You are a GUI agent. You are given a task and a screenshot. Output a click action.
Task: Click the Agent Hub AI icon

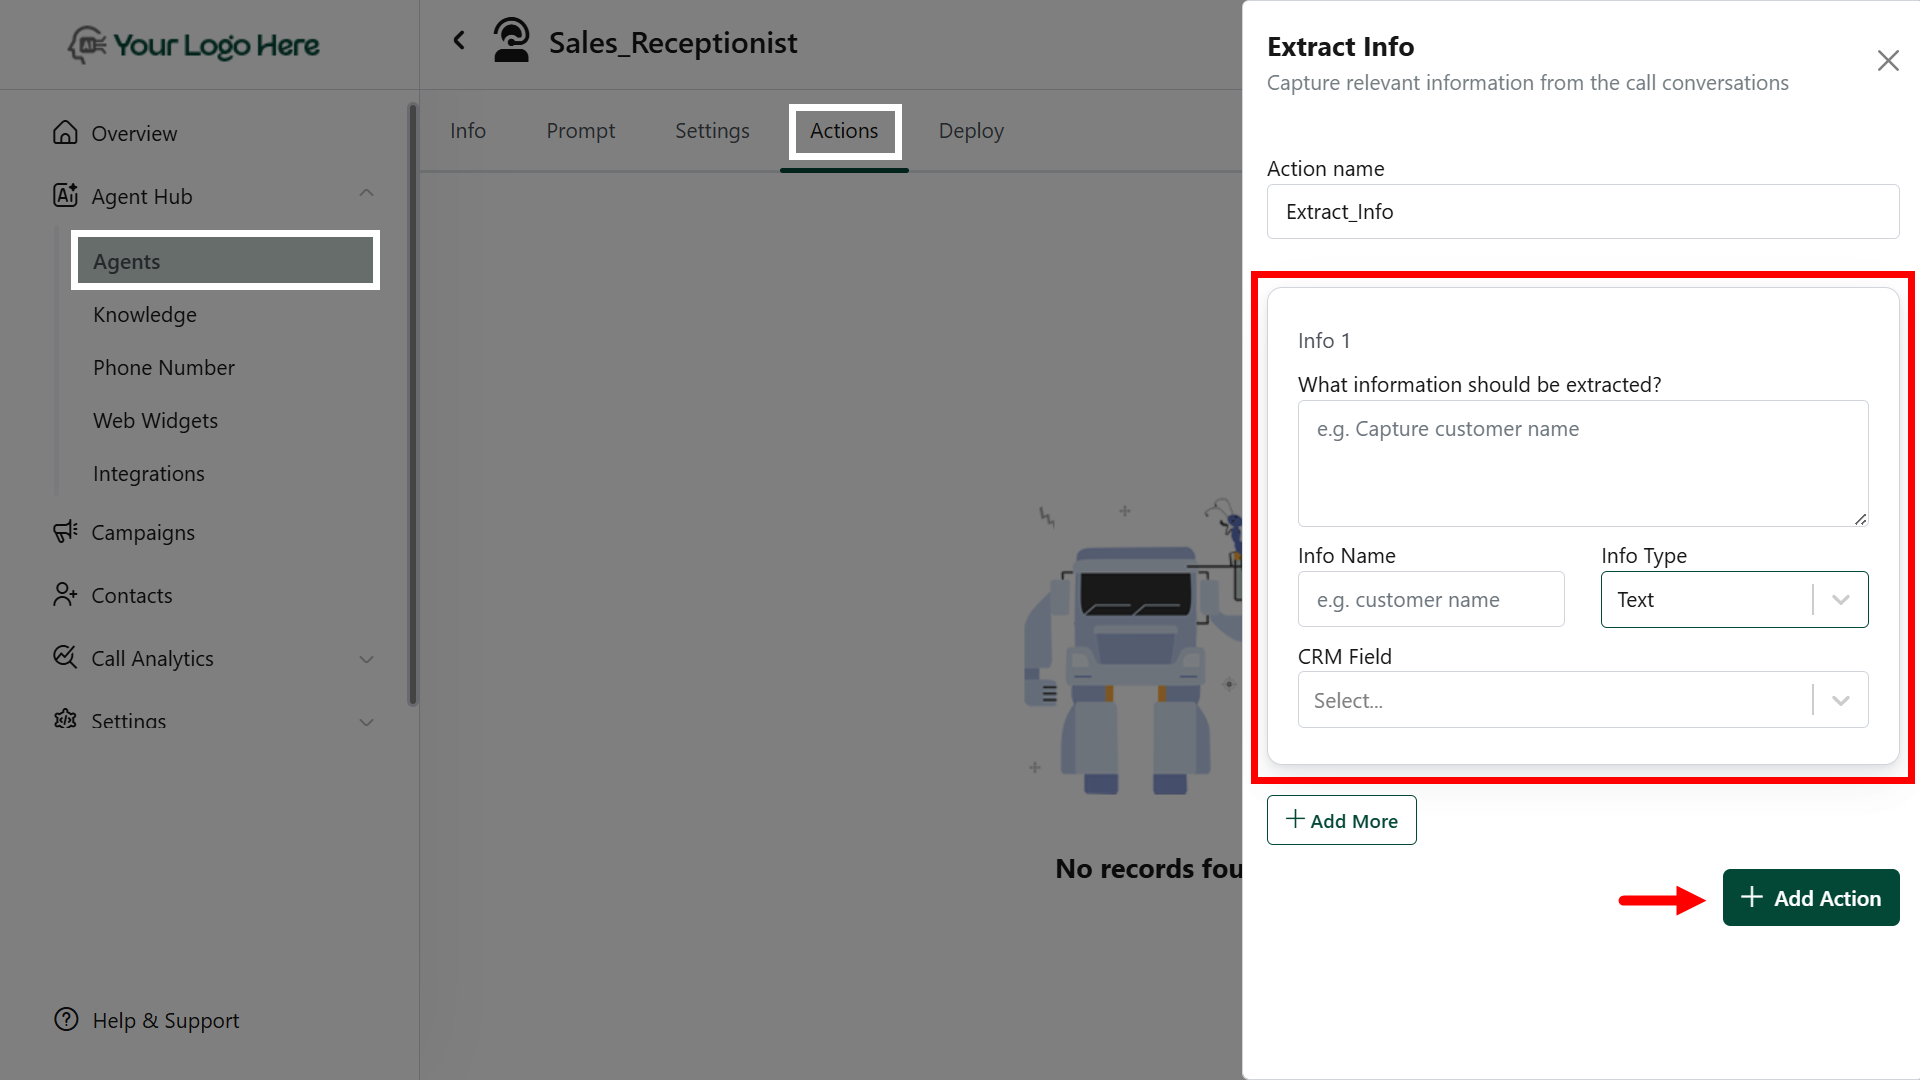(x=65, y=196)
